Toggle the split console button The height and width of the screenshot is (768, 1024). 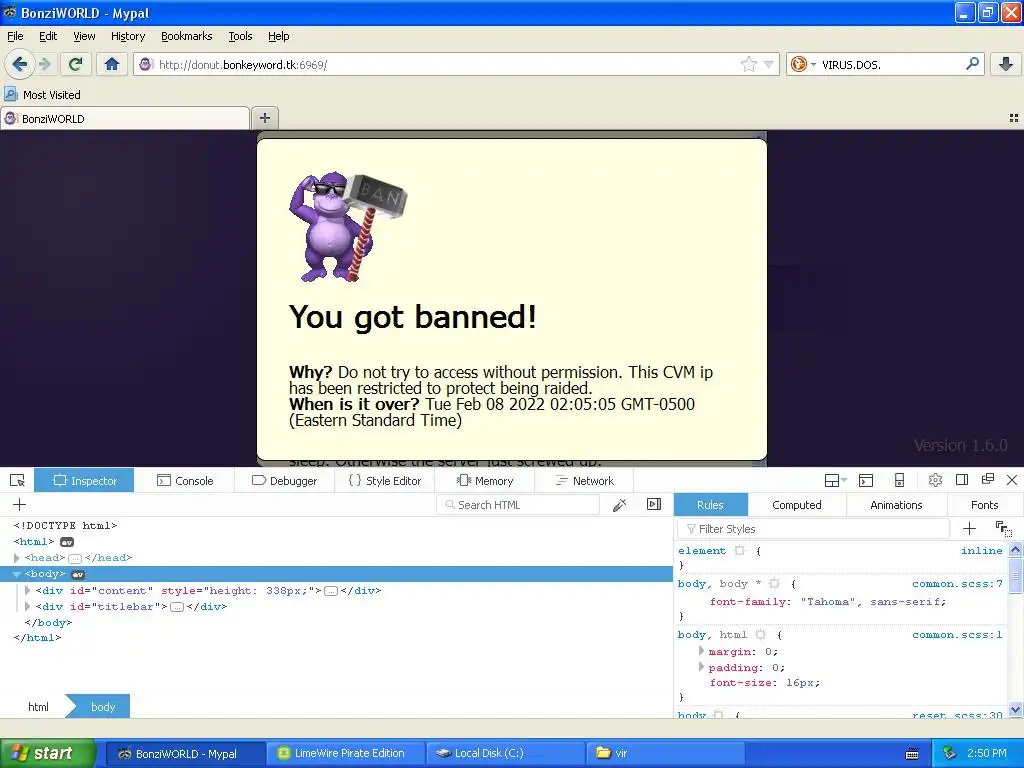click(x=866, y=481)
